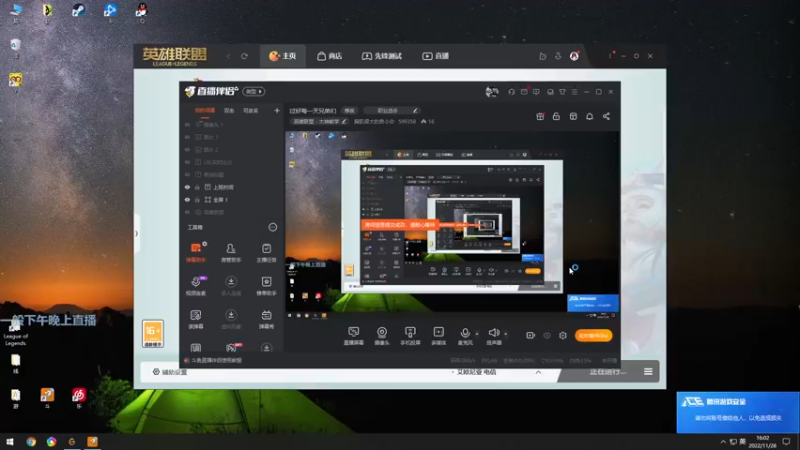Expand speaker options arrow
The height and width of the screenshot is (450, 800).
[506, 334]
